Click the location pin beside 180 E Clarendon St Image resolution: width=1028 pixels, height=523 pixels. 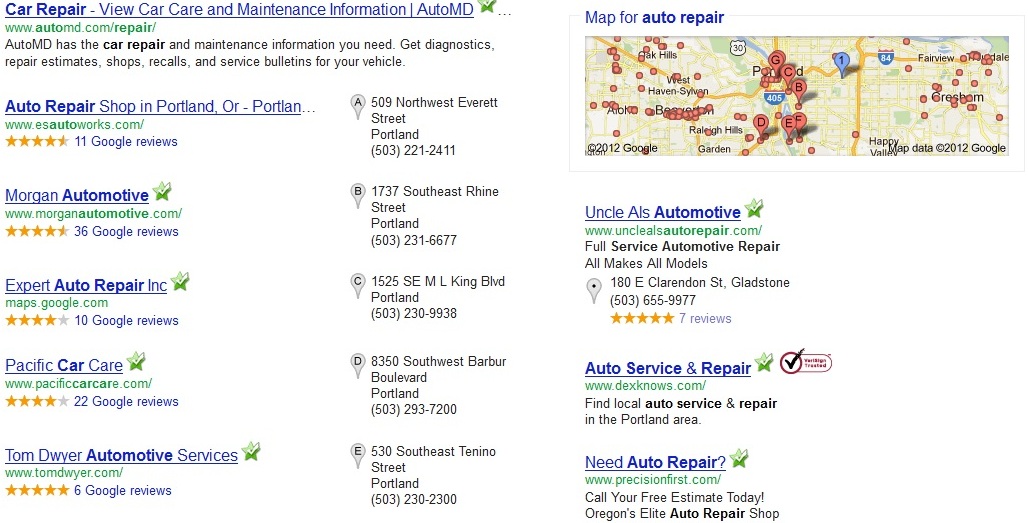coord(593,290)
